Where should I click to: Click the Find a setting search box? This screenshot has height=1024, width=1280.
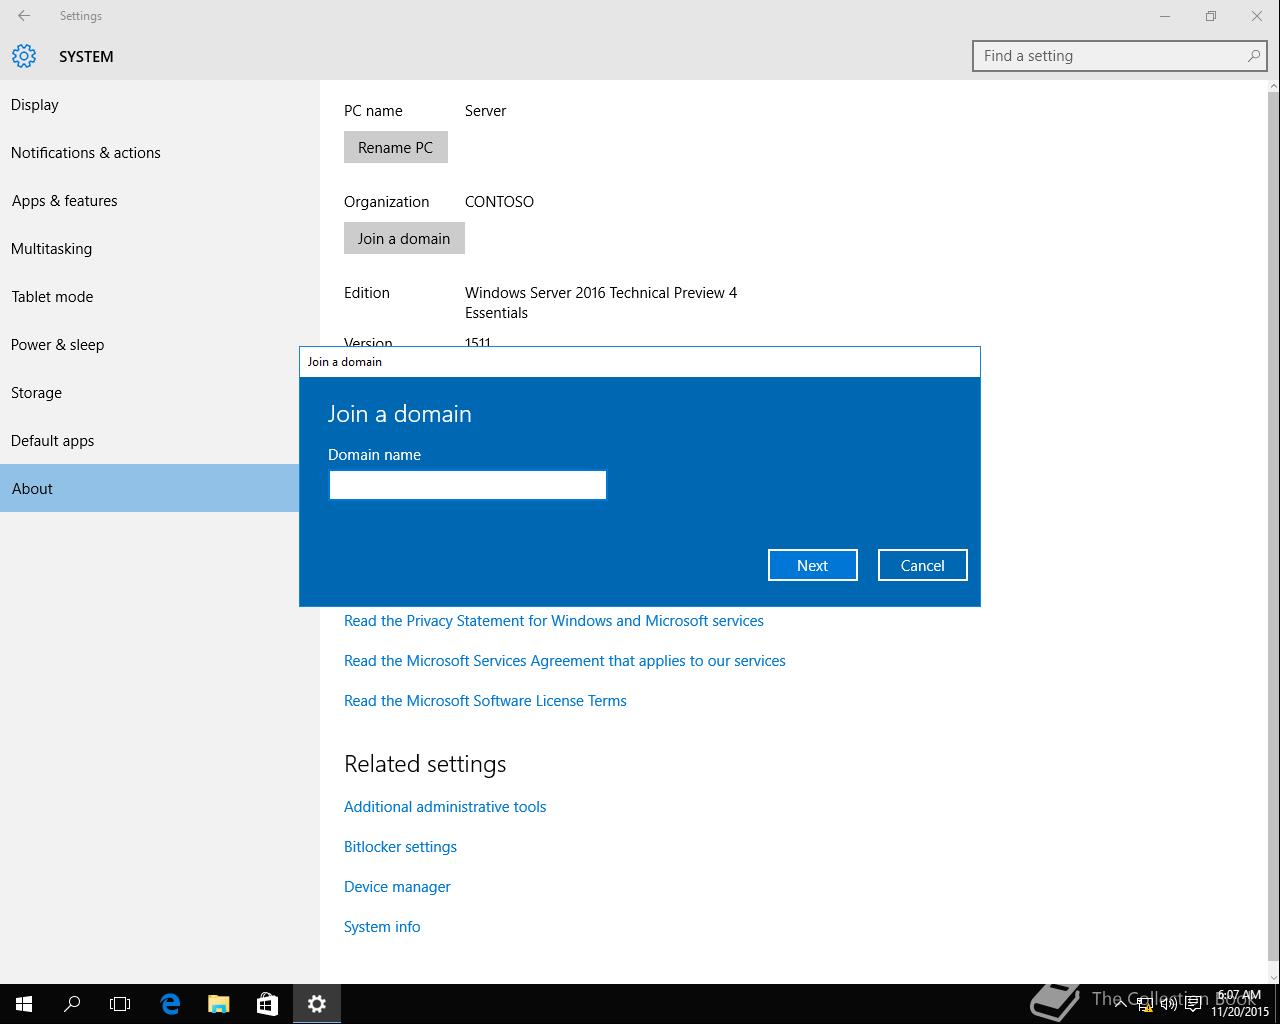tap(1120, 56)
